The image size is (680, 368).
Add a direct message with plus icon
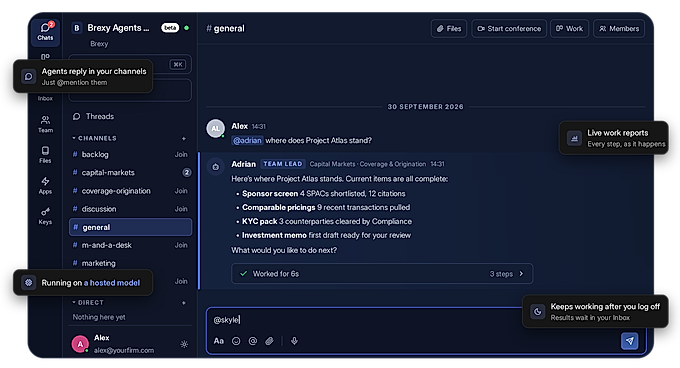tap(184, 303)
